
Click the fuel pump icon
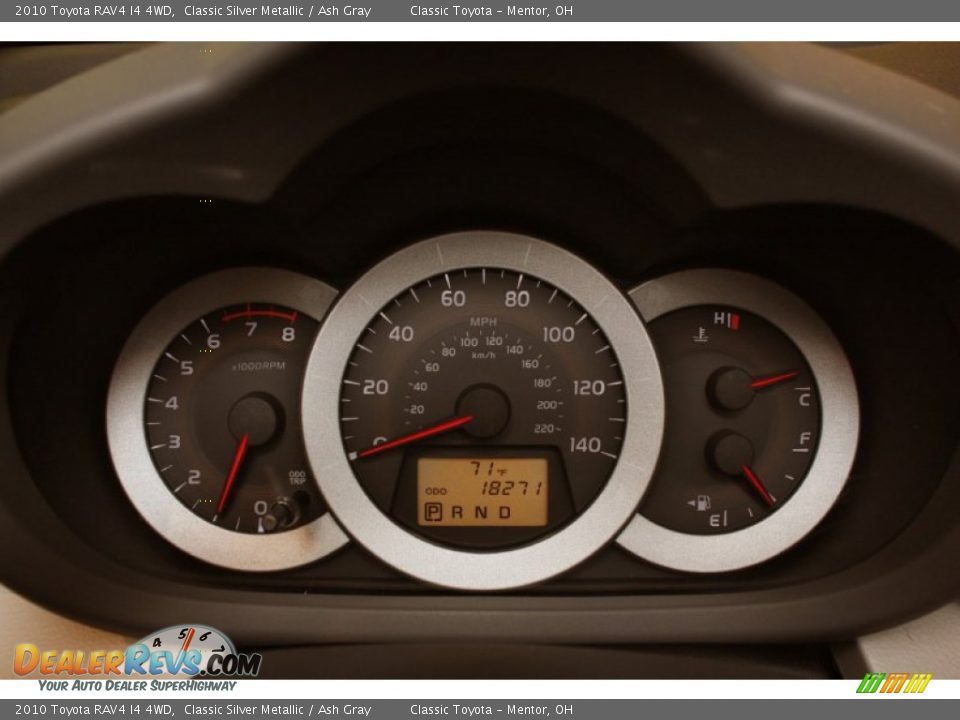(x=701, y=504)
